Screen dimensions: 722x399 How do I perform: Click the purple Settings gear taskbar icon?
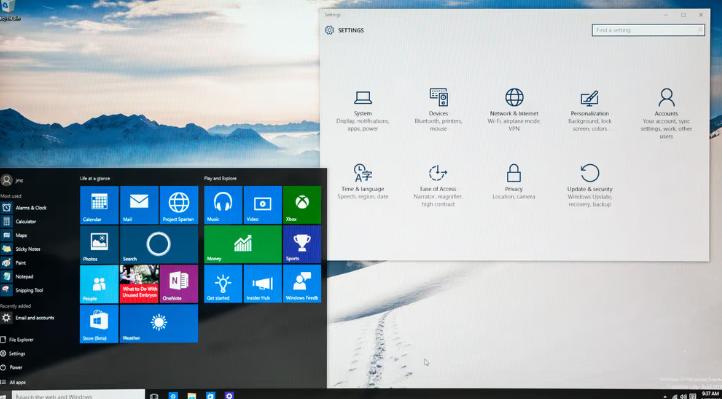point(229,395)
